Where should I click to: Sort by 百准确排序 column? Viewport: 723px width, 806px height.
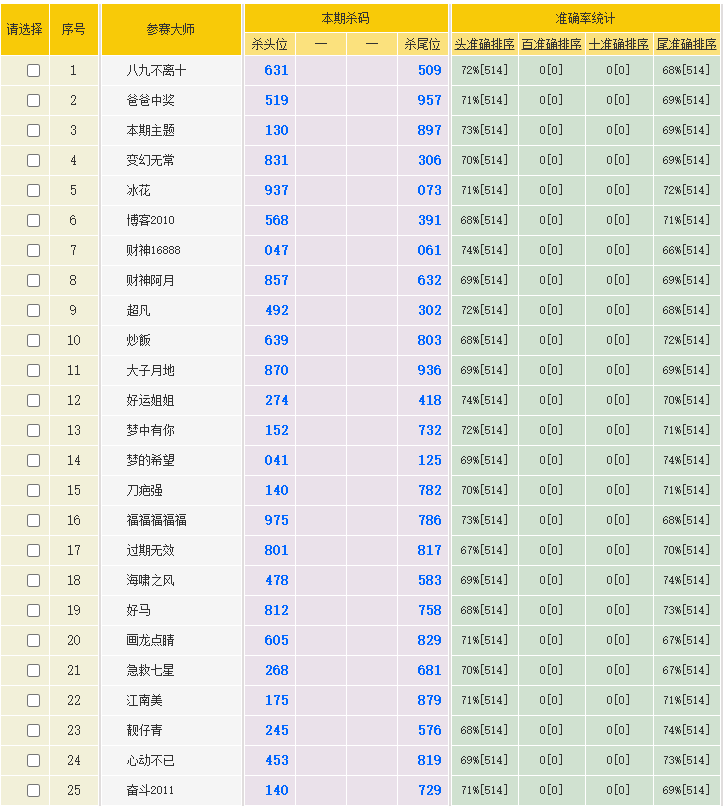pyautogui.click(x=551, y=45)
